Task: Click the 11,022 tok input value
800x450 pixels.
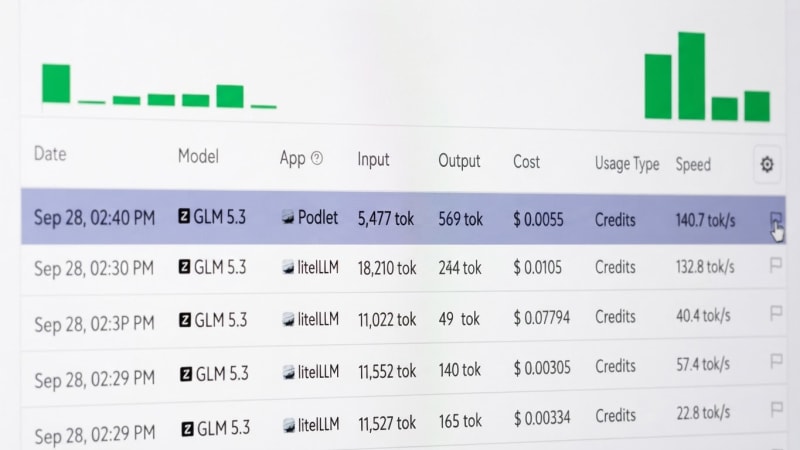Action: coord(387,319)
